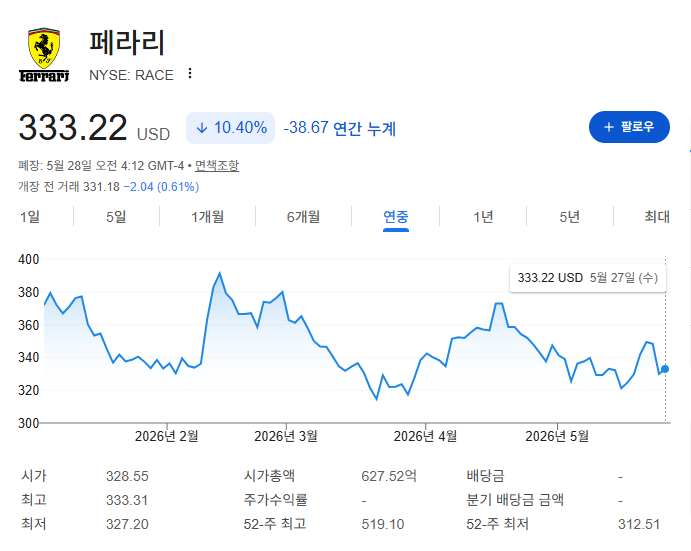Screen dimensions: 691x551
Task: Click the 최저 value 327.20
Action: pos(127,524)
